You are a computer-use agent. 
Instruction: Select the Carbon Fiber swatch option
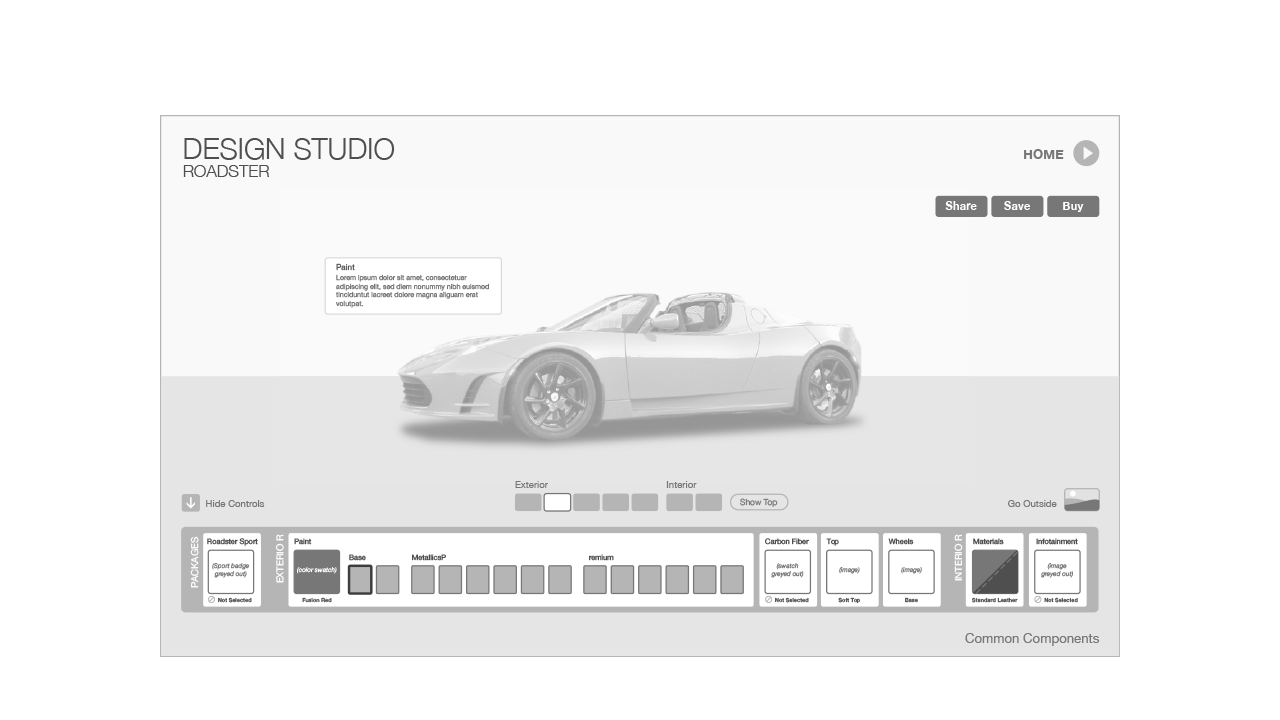tap(787, 571)
